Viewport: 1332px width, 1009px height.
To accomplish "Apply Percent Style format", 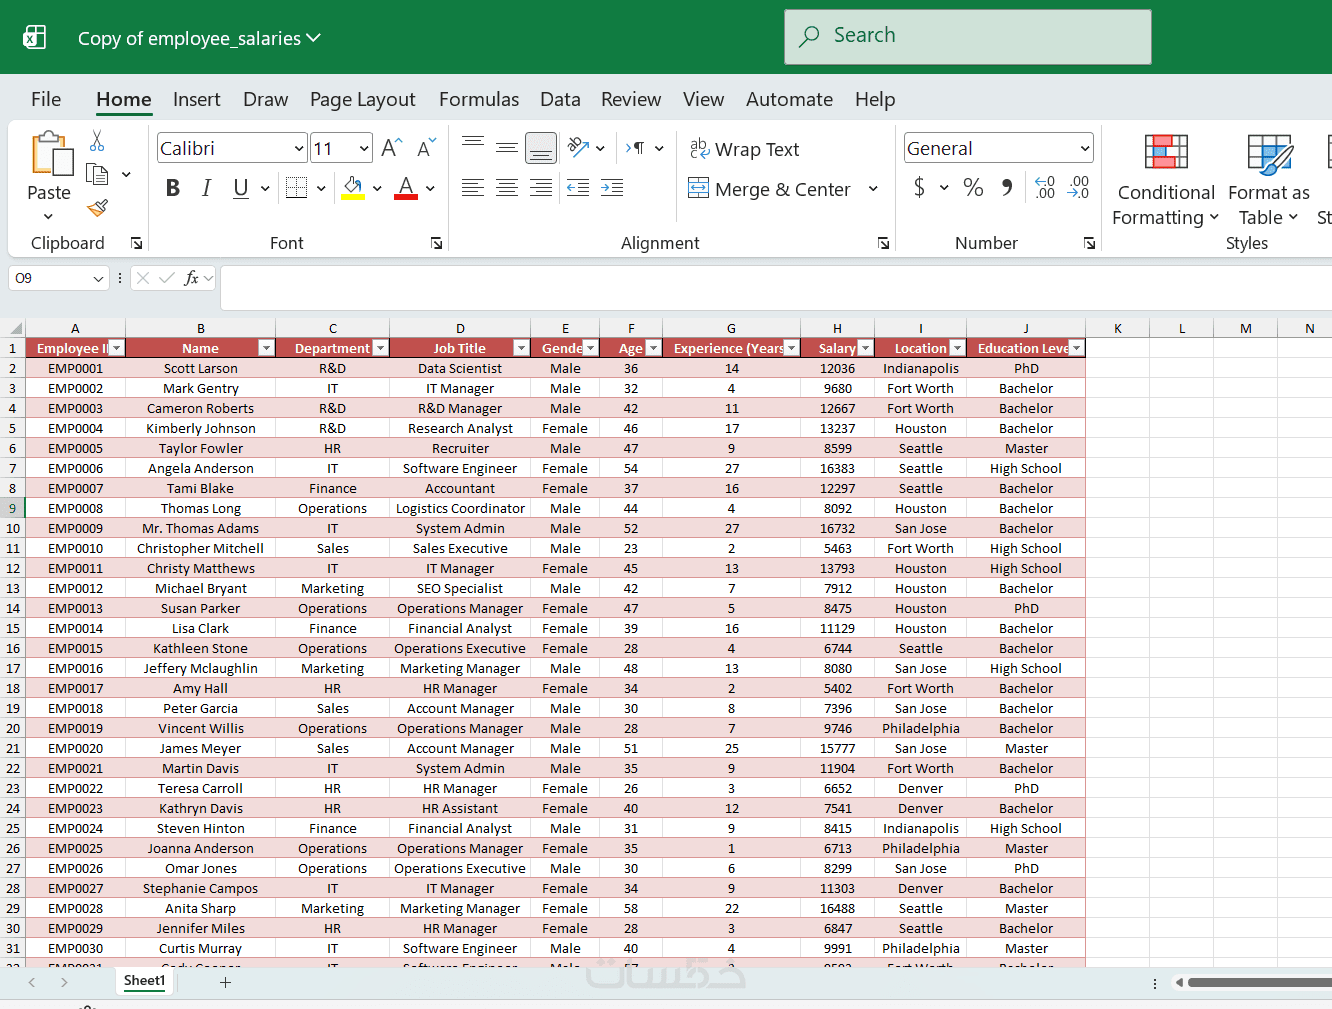I will pyautogui.click(x=973, y=187).
